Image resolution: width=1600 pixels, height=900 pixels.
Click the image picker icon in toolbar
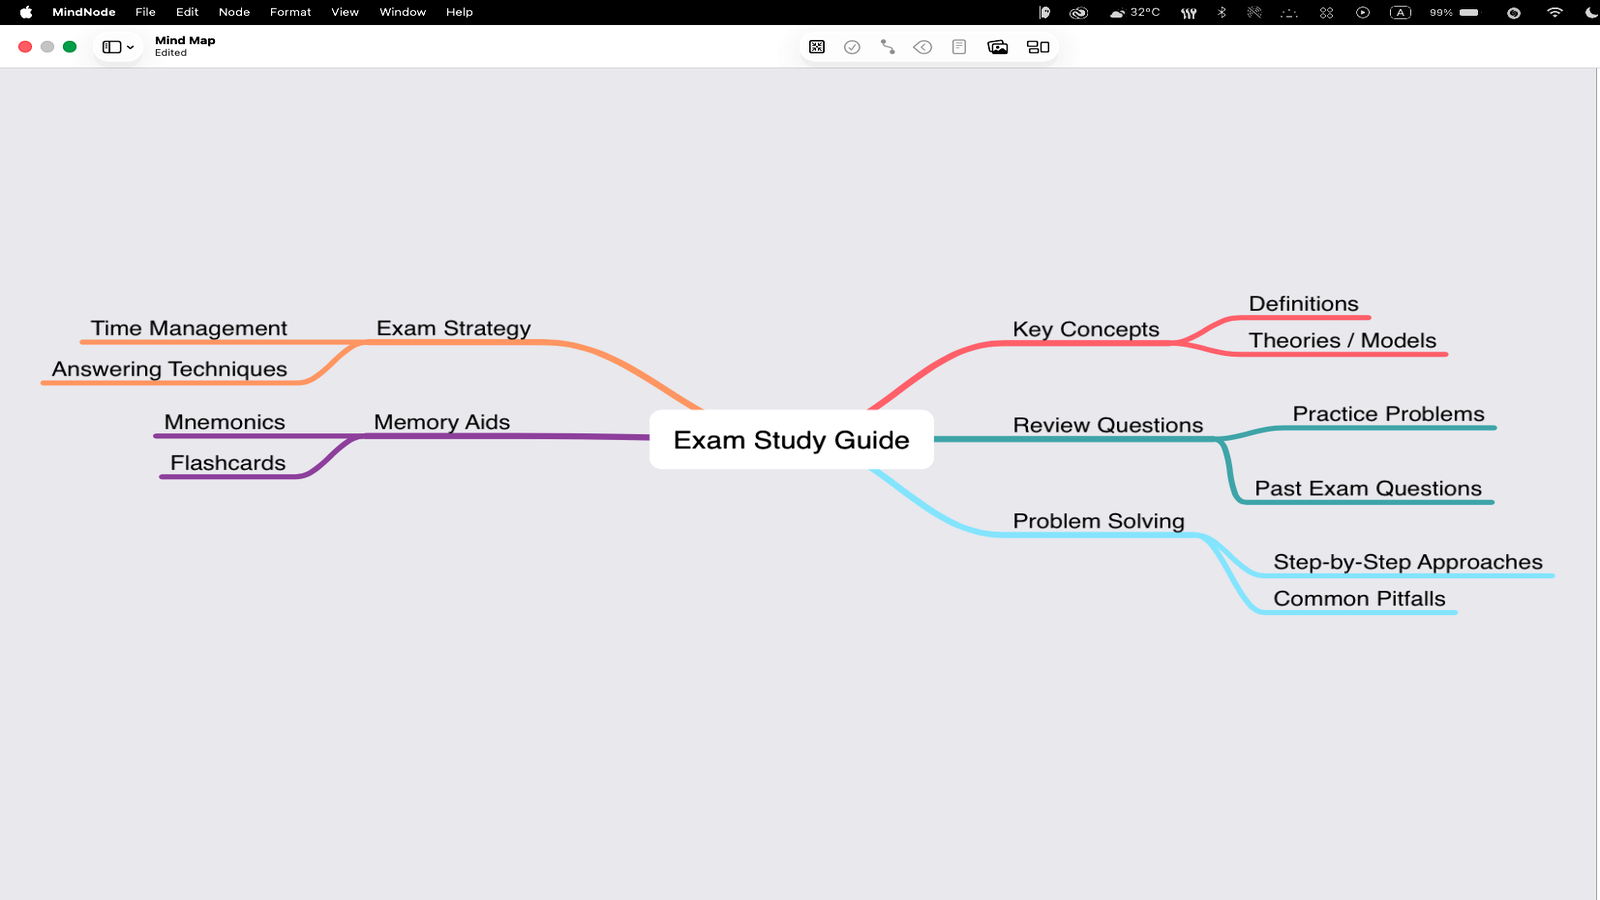(997, 47)
